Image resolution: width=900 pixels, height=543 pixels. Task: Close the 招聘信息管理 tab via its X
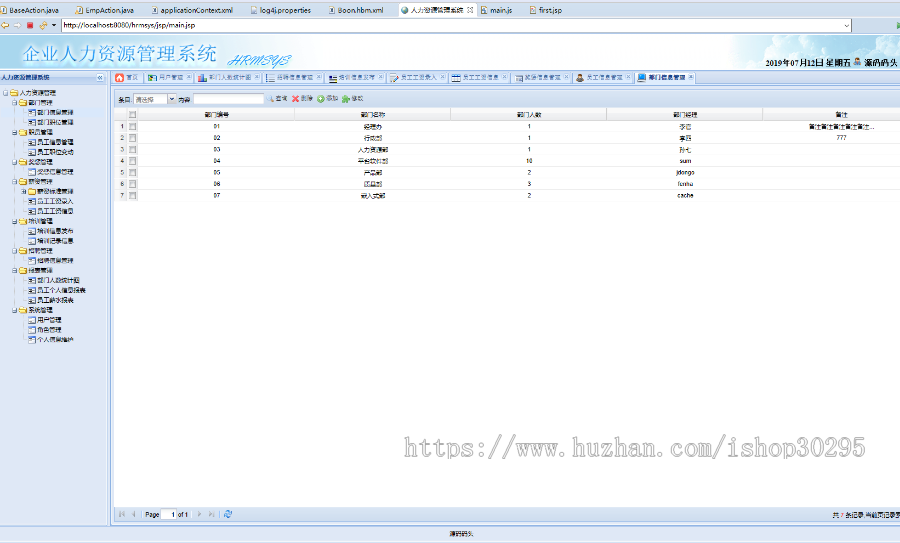pyautogui.click(x=319, y=77)
